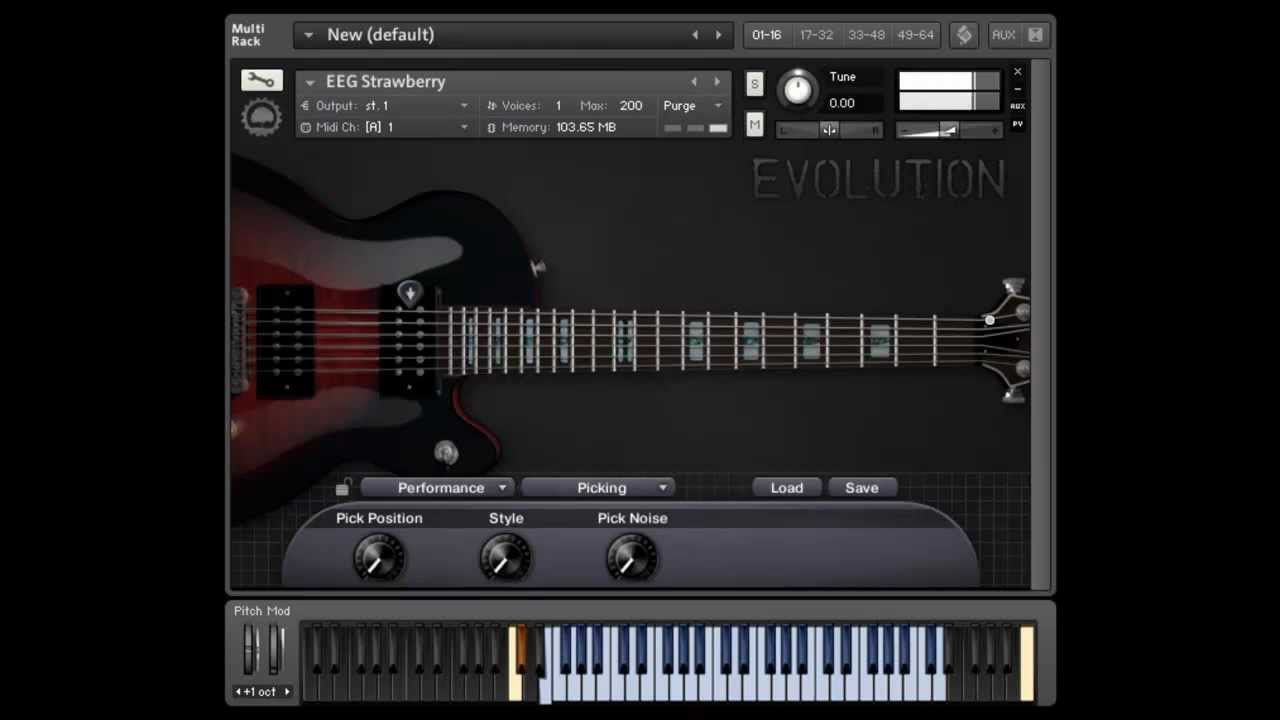
Task: Toggle the top-bar AUX button
Action: pyautogui.click(x=1003, y=35)
